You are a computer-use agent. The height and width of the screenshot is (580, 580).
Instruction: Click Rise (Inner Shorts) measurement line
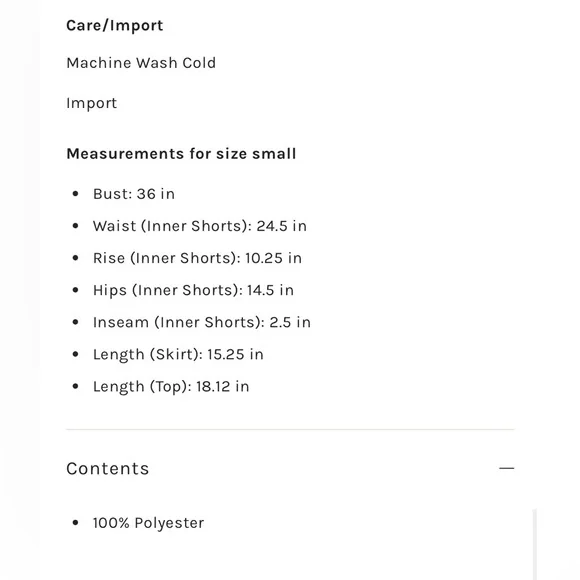[197, 258]
